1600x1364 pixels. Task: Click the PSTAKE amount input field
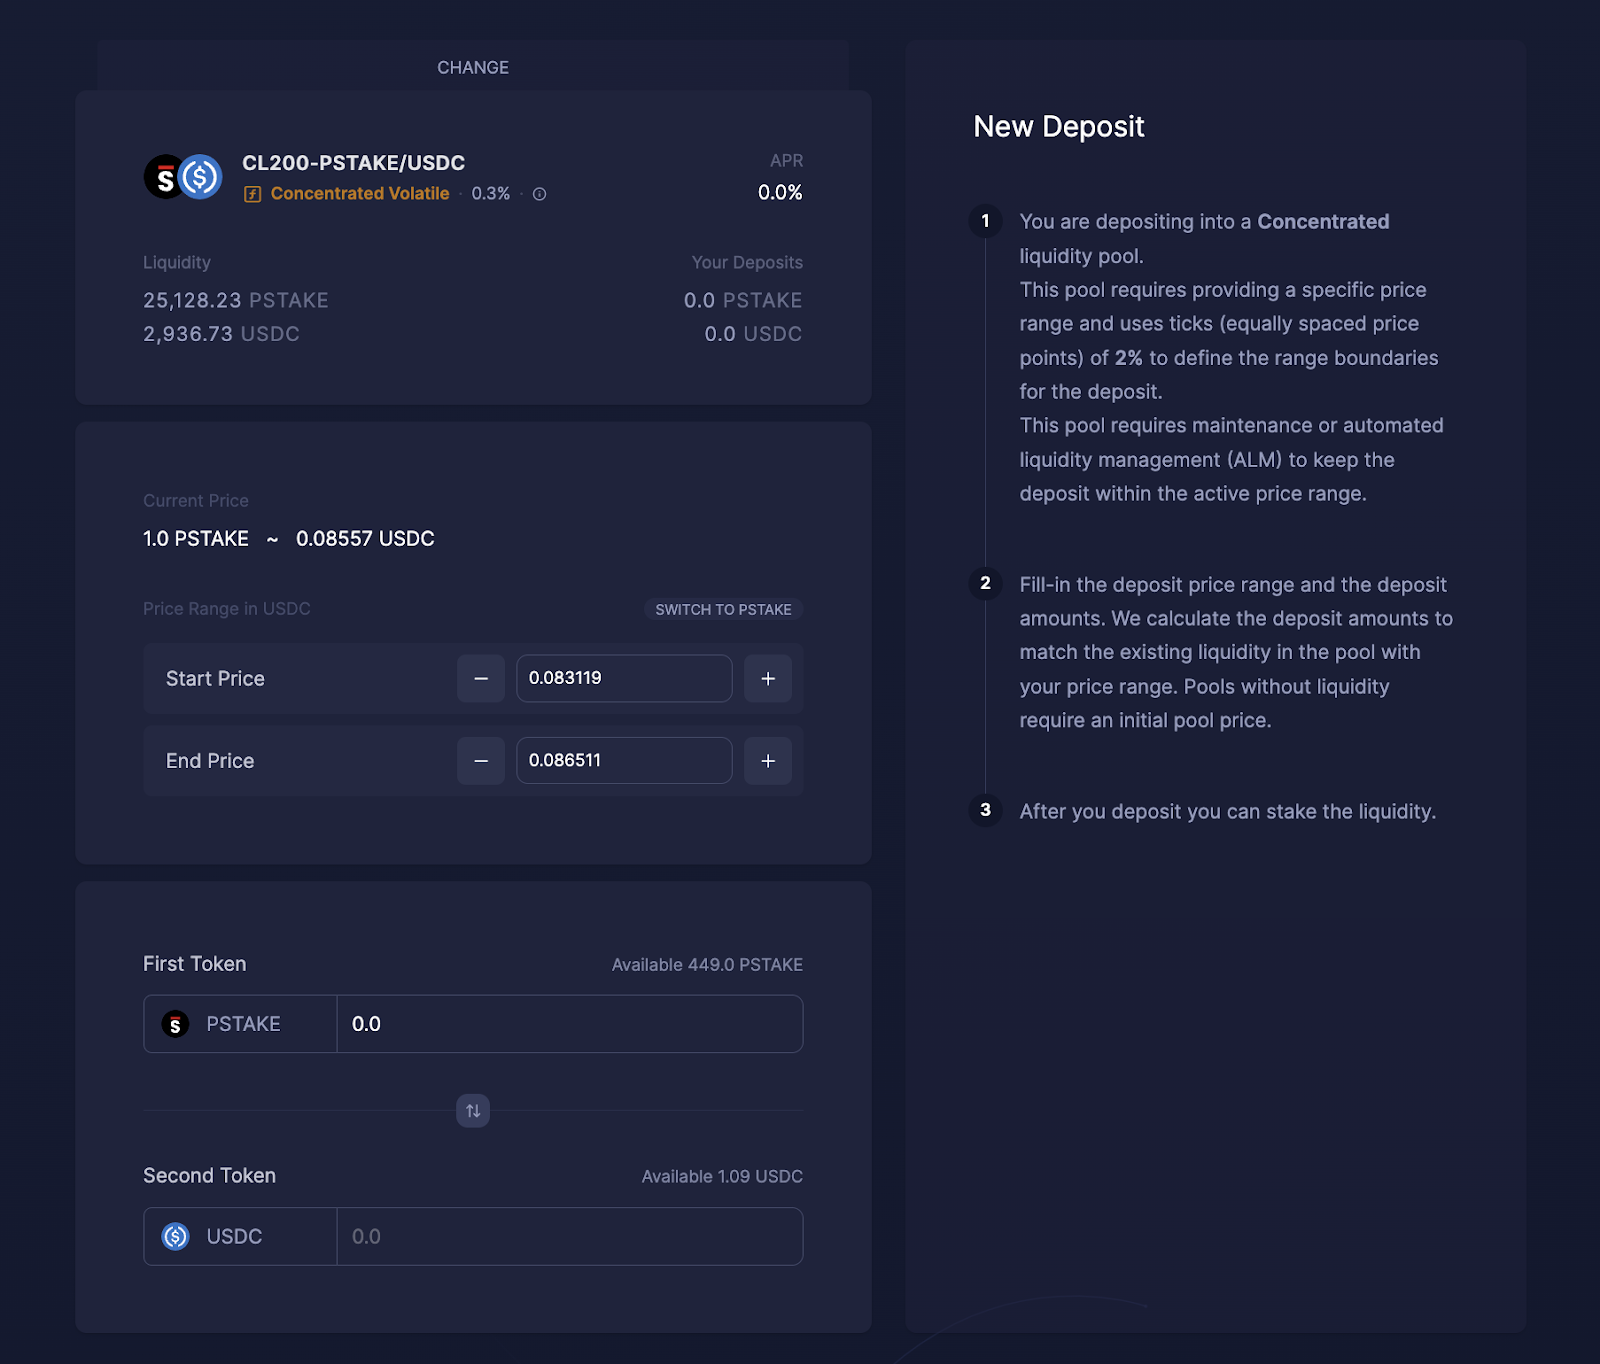coord(570,1024)
